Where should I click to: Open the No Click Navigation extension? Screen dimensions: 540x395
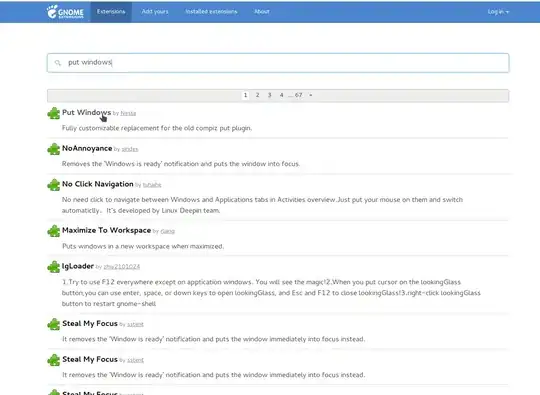coord(98,184)
